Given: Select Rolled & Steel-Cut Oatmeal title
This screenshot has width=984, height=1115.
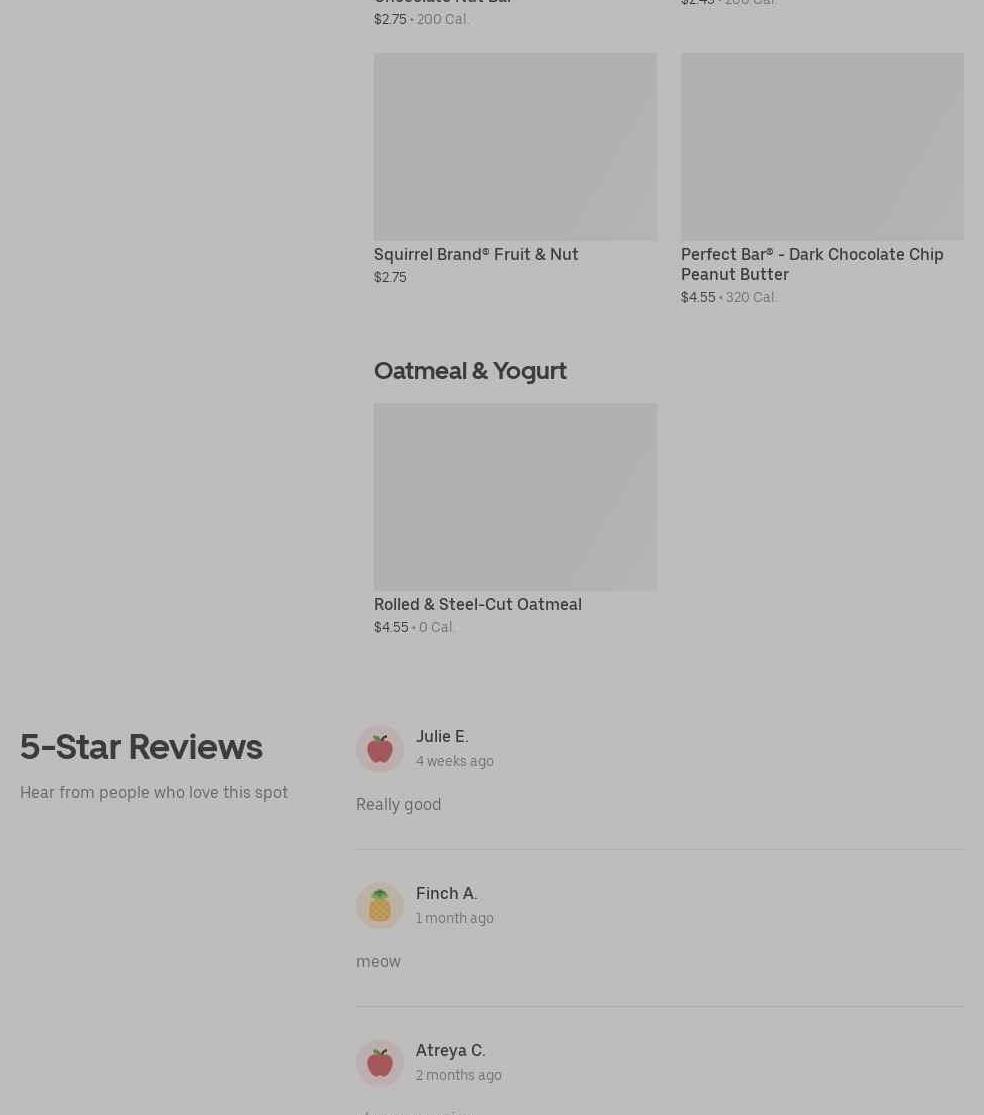Looking at the screenshot, I should [x=478, y=604].
